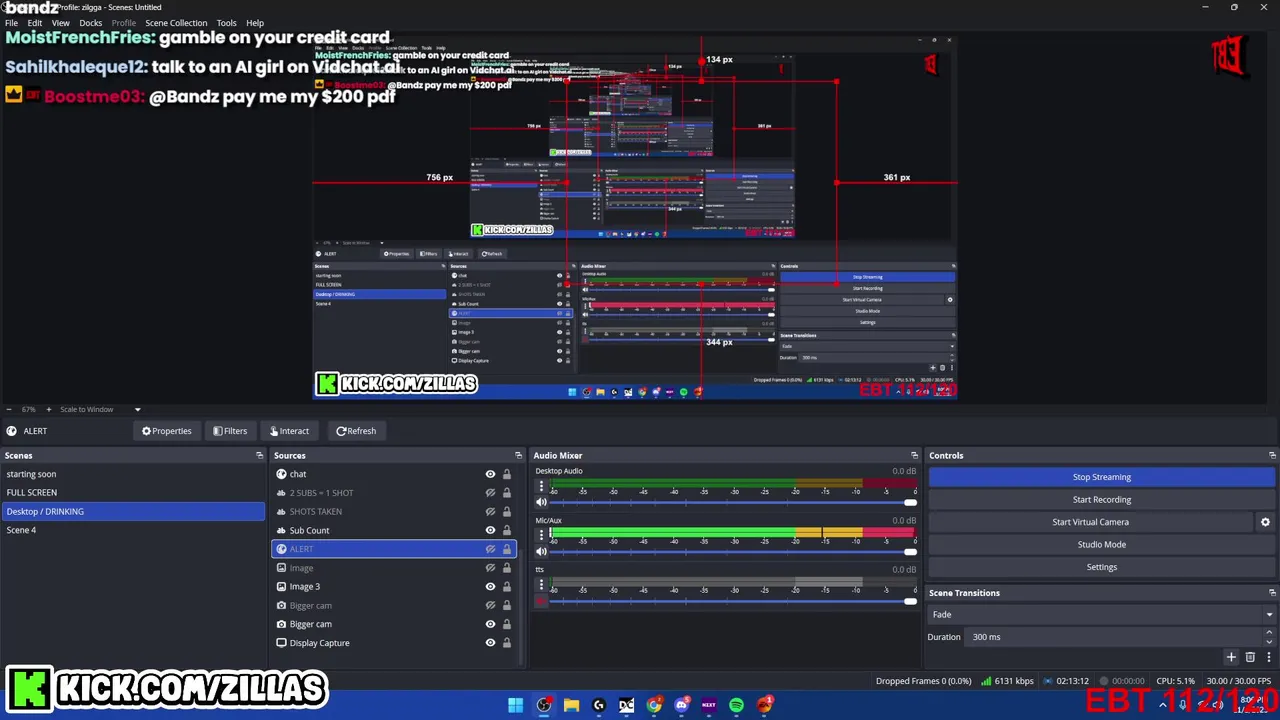The image size is (1280, 720).
Task: Show the 2 SUBS = 1 SHOT source
Action: click(x=490, y=493)
